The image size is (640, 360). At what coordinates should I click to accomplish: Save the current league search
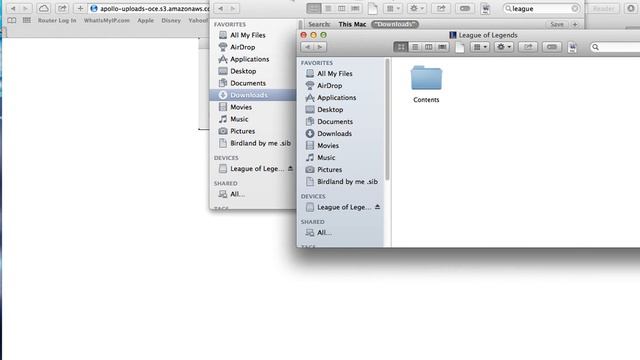(557, 24)
